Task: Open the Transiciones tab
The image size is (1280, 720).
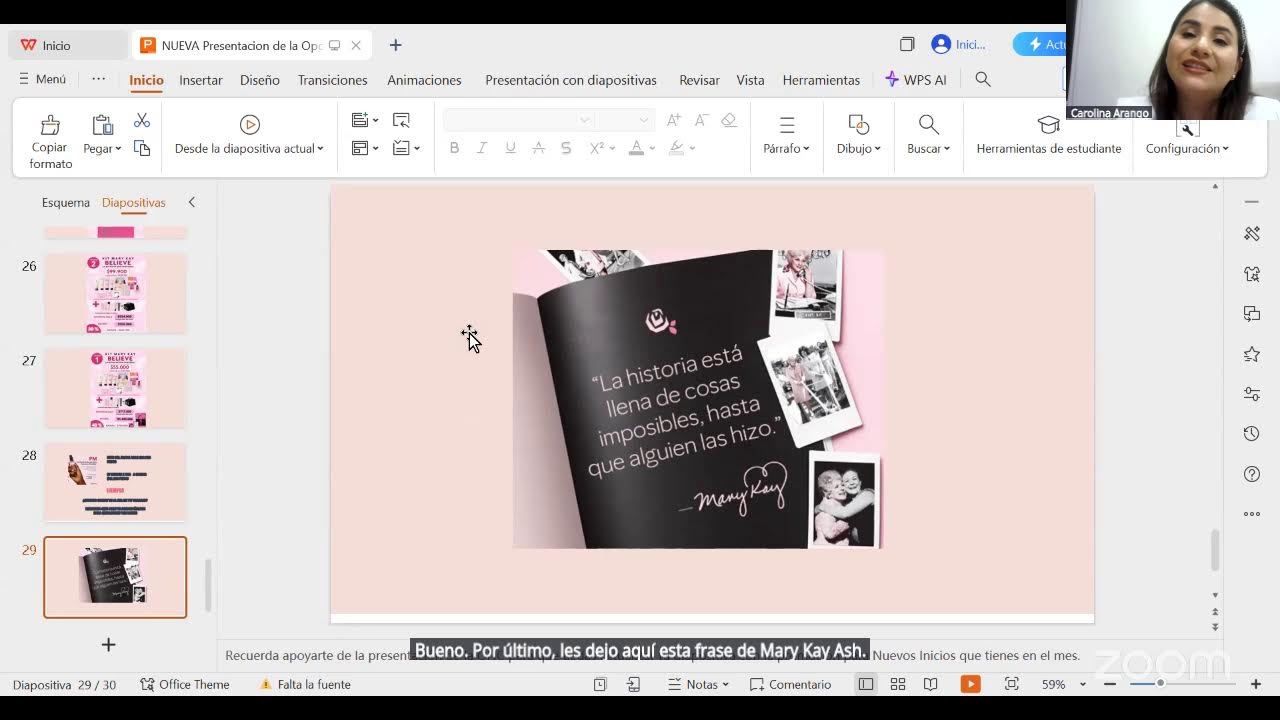Action: 333,80
